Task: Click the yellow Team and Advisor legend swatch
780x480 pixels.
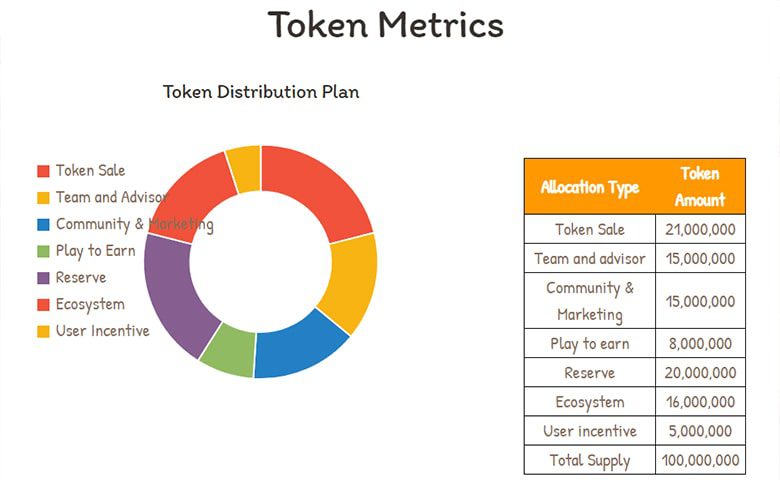Action: (43, 198)
